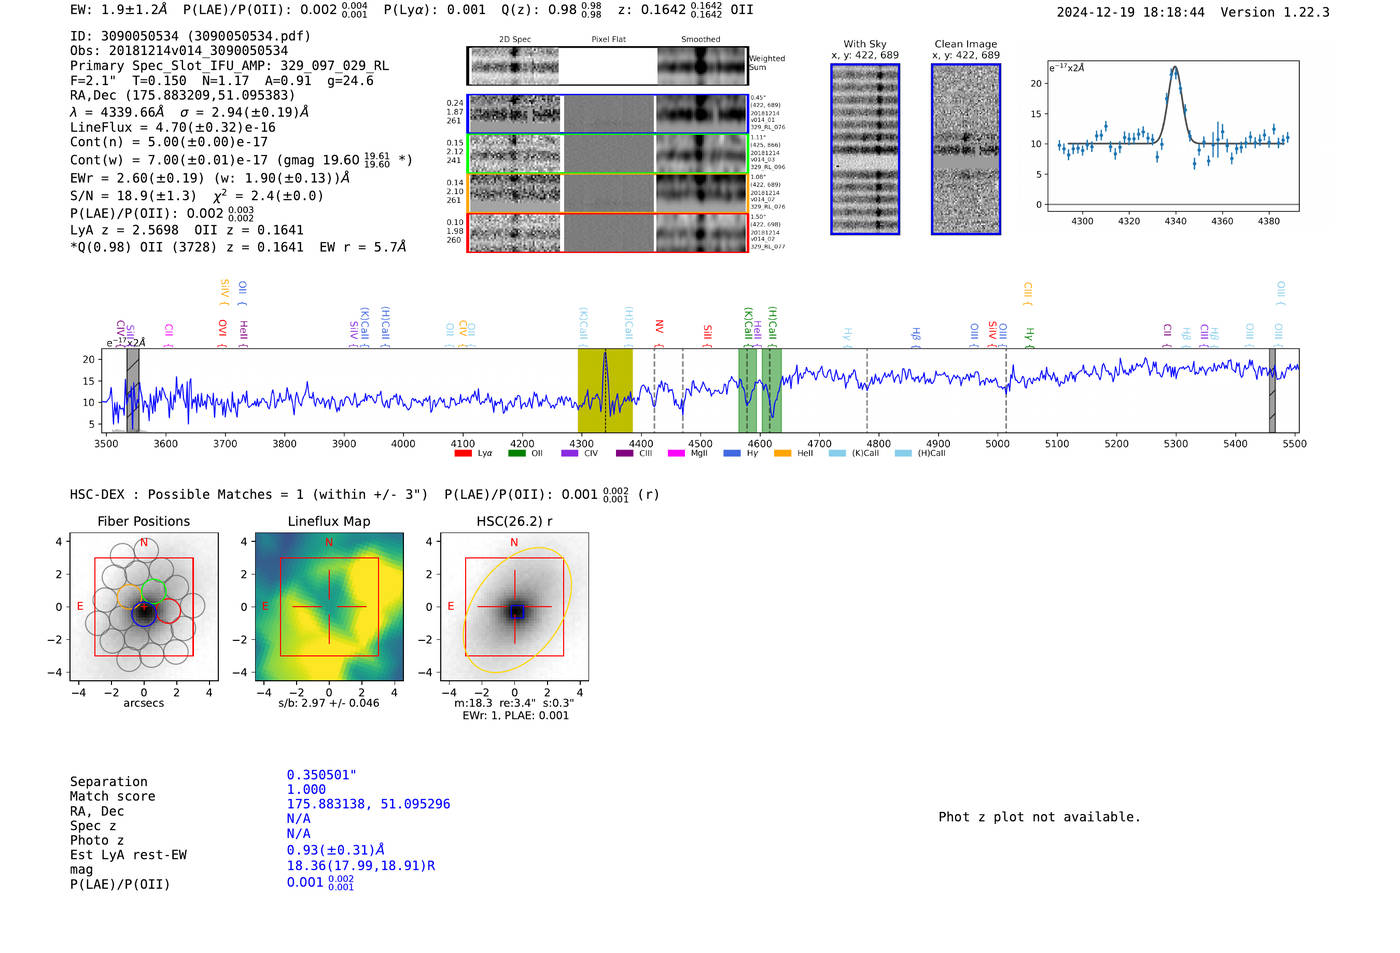The width and height of the screenshot is (1400, 953).
Task: Open the Lineflux Map panel
Action: [x=329, y=607]
